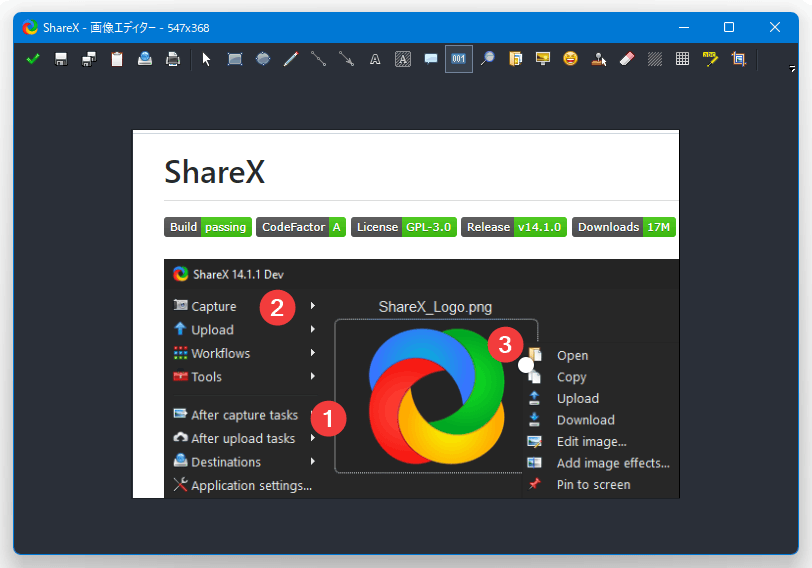
Task: Close the ShareX image editor window
Action: (x=775, y=27)
